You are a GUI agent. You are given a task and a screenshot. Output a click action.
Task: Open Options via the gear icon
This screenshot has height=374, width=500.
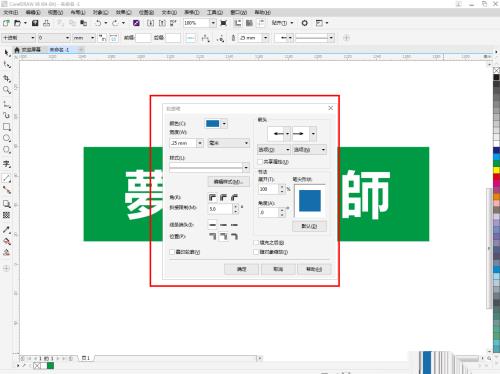304,23
